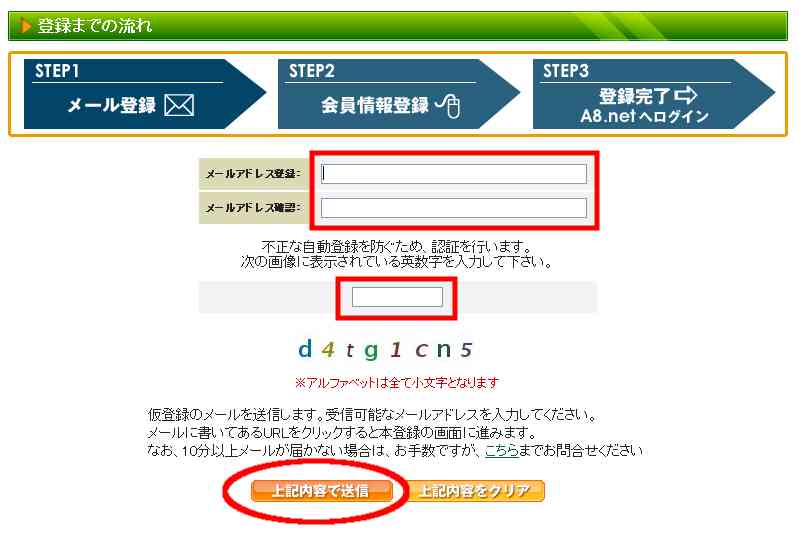Click the orange triangle beside 登録までの流れ

(24, 25)
